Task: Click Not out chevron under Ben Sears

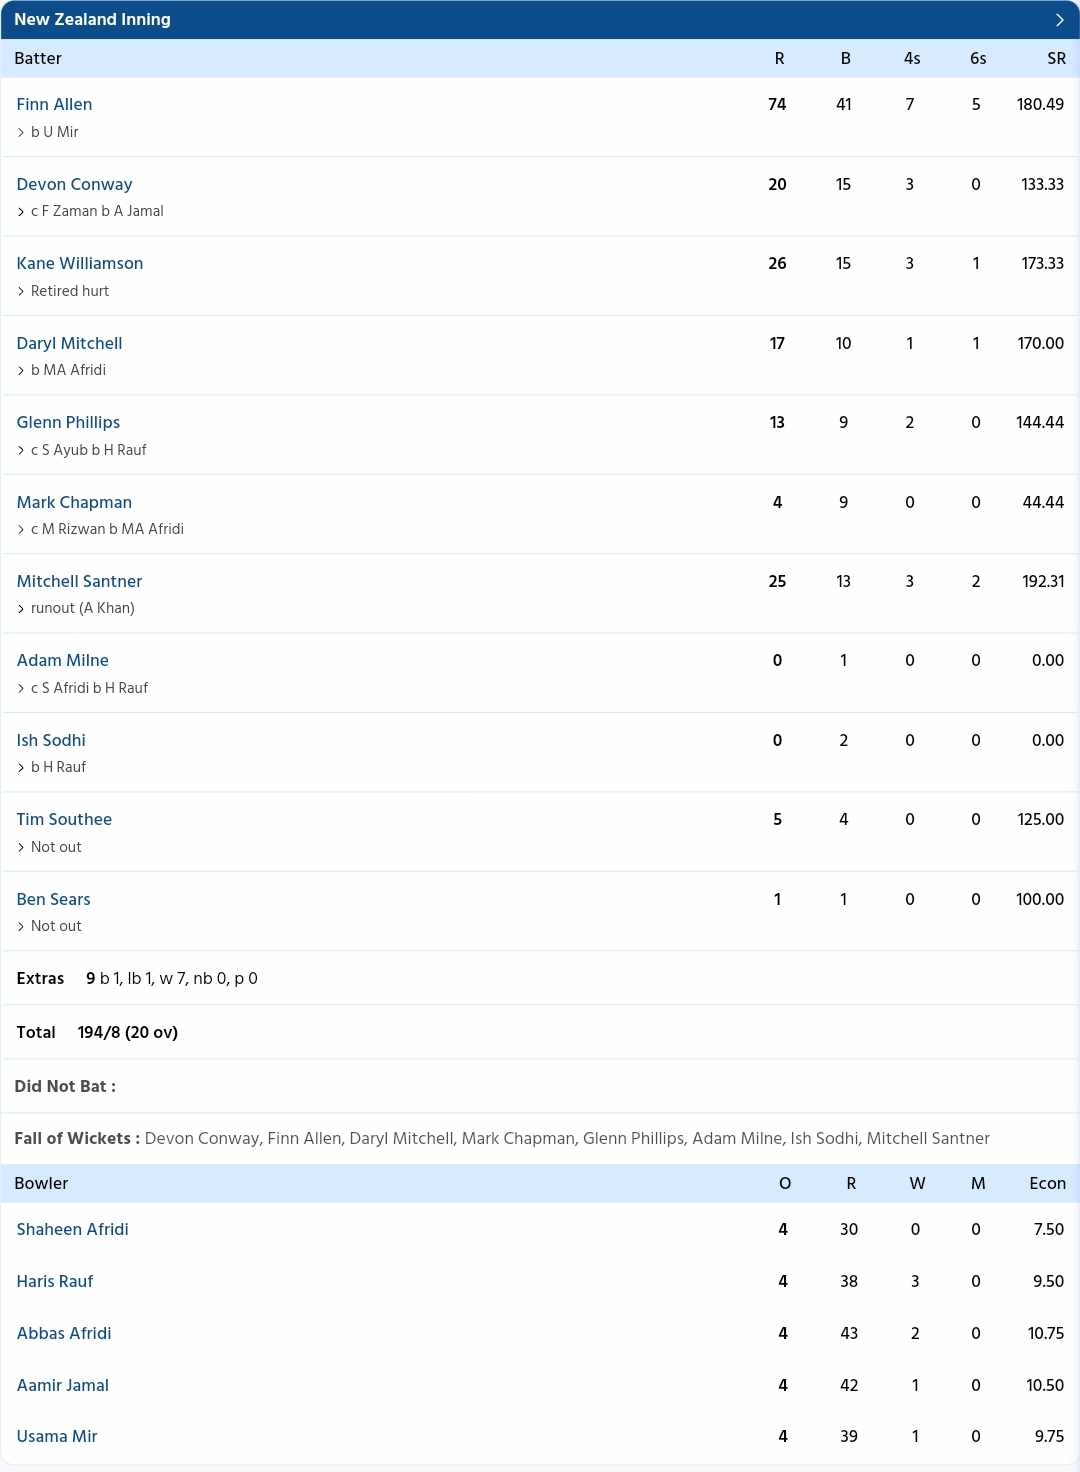Action: click(21, 927)
